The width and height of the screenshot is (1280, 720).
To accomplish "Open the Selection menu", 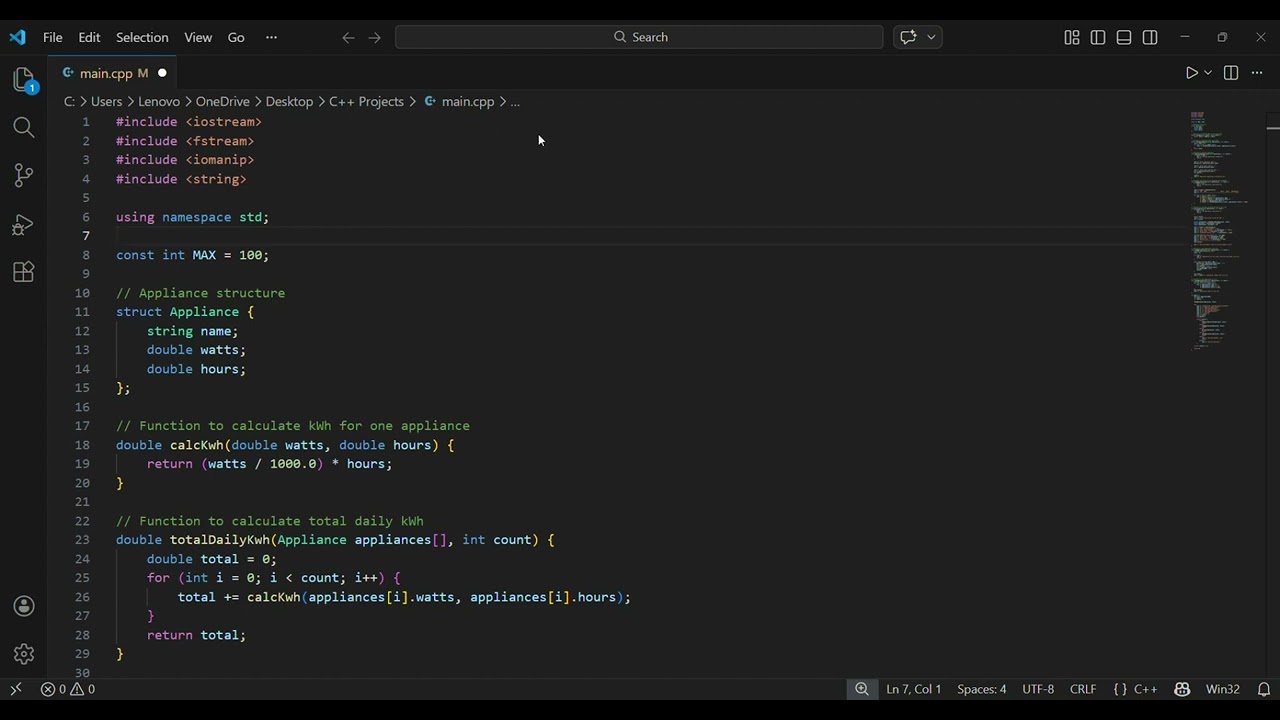I will pos(142,37).
